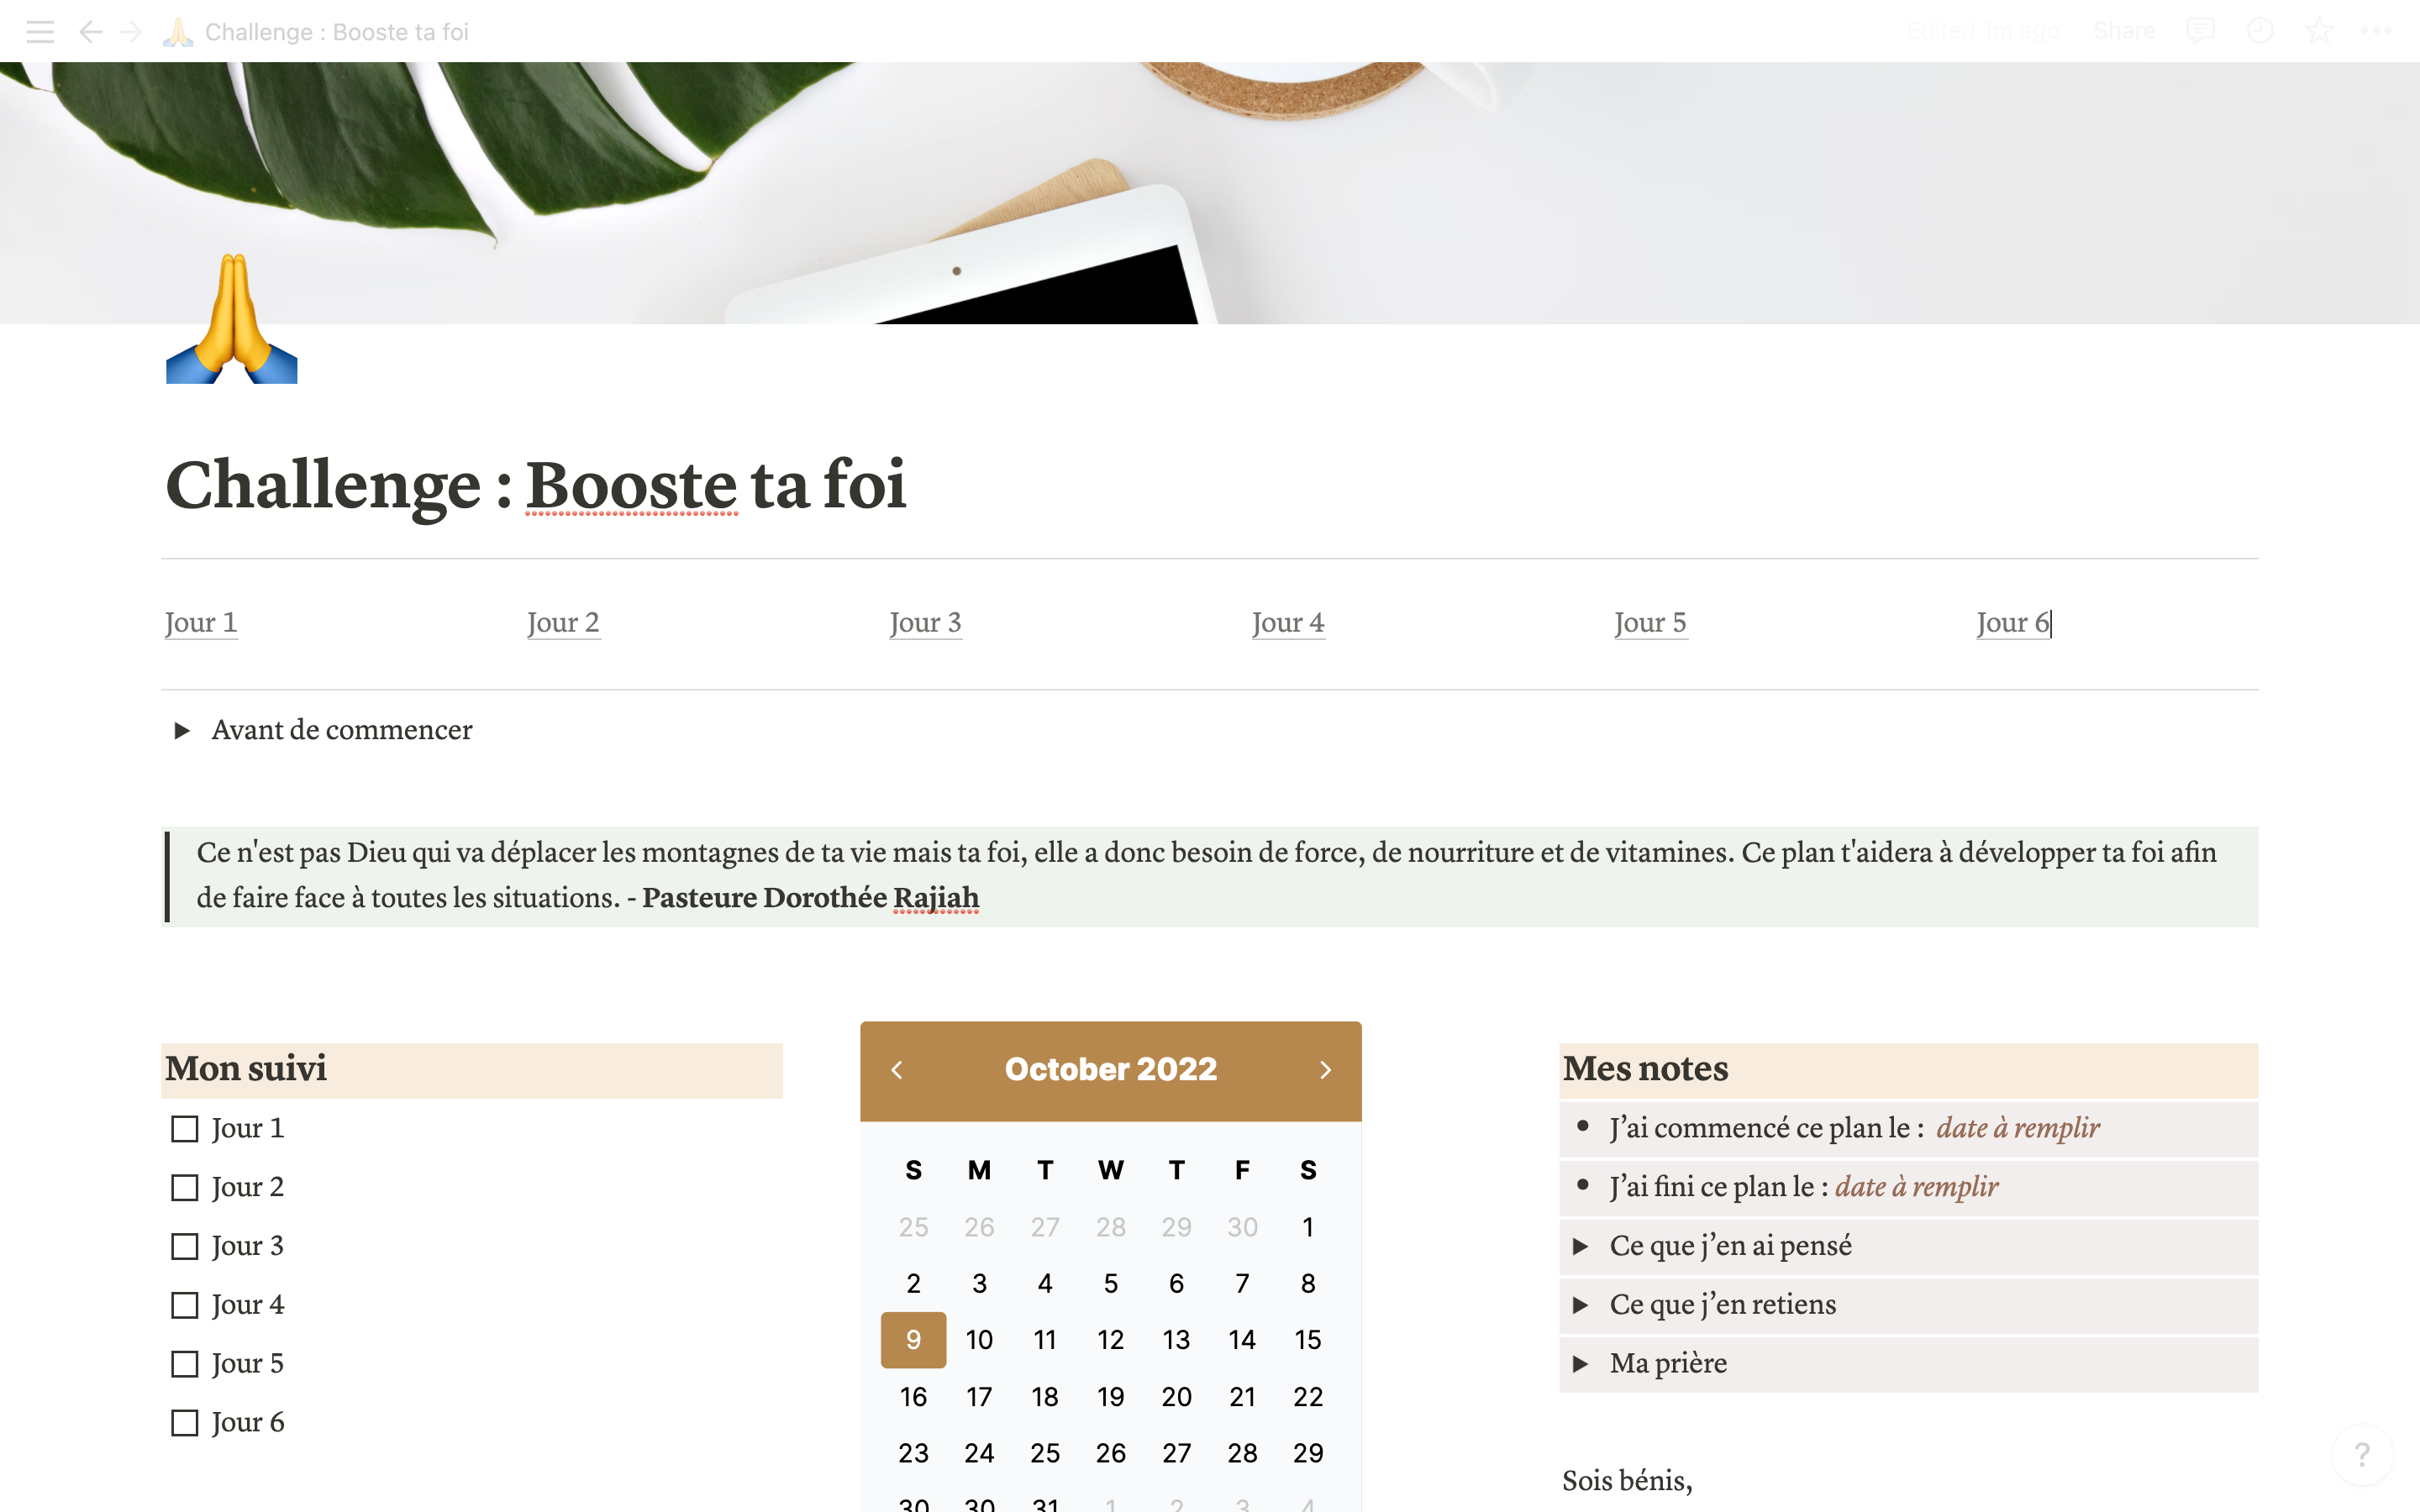Select October 20 in the calendar
2420x1512 pixels.
(x=1176, y=1397)
